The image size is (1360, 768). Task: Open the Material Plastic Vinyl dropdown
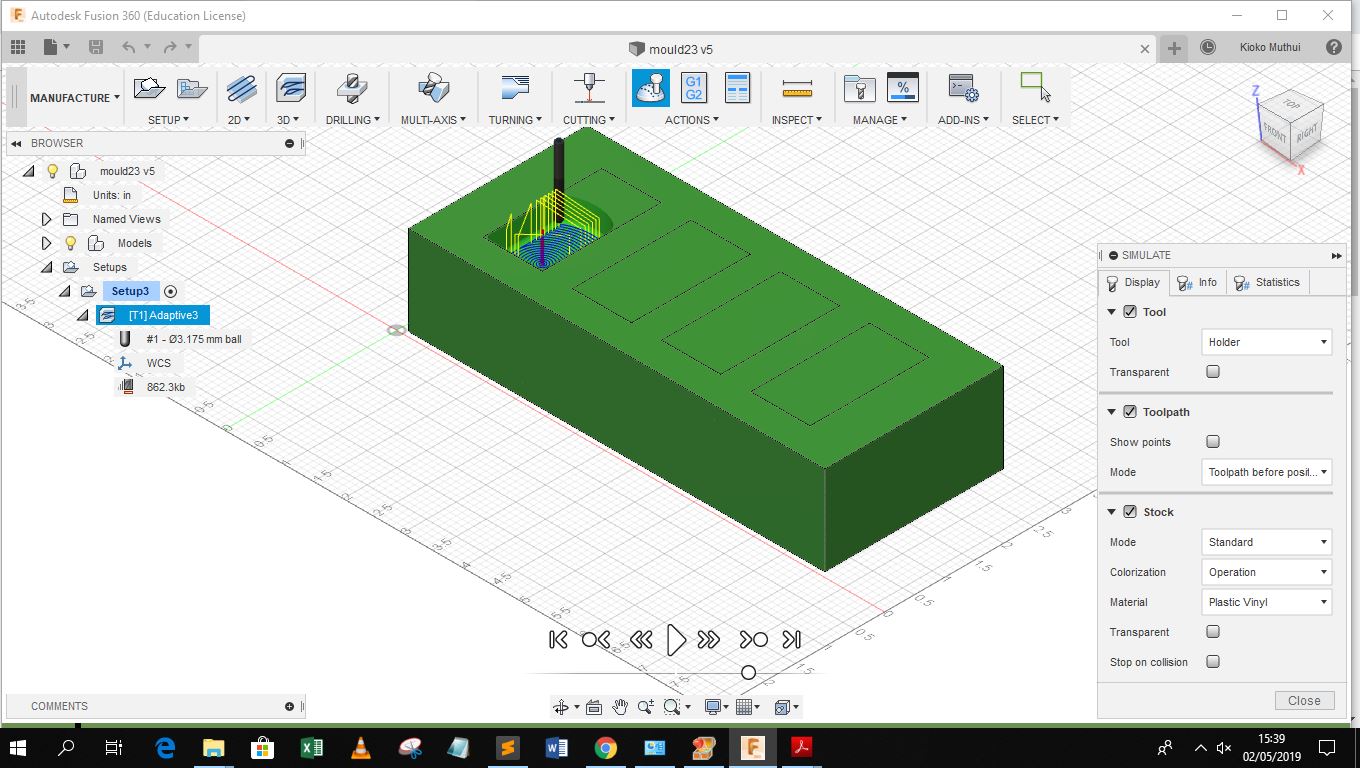[x=1266, y=602]
